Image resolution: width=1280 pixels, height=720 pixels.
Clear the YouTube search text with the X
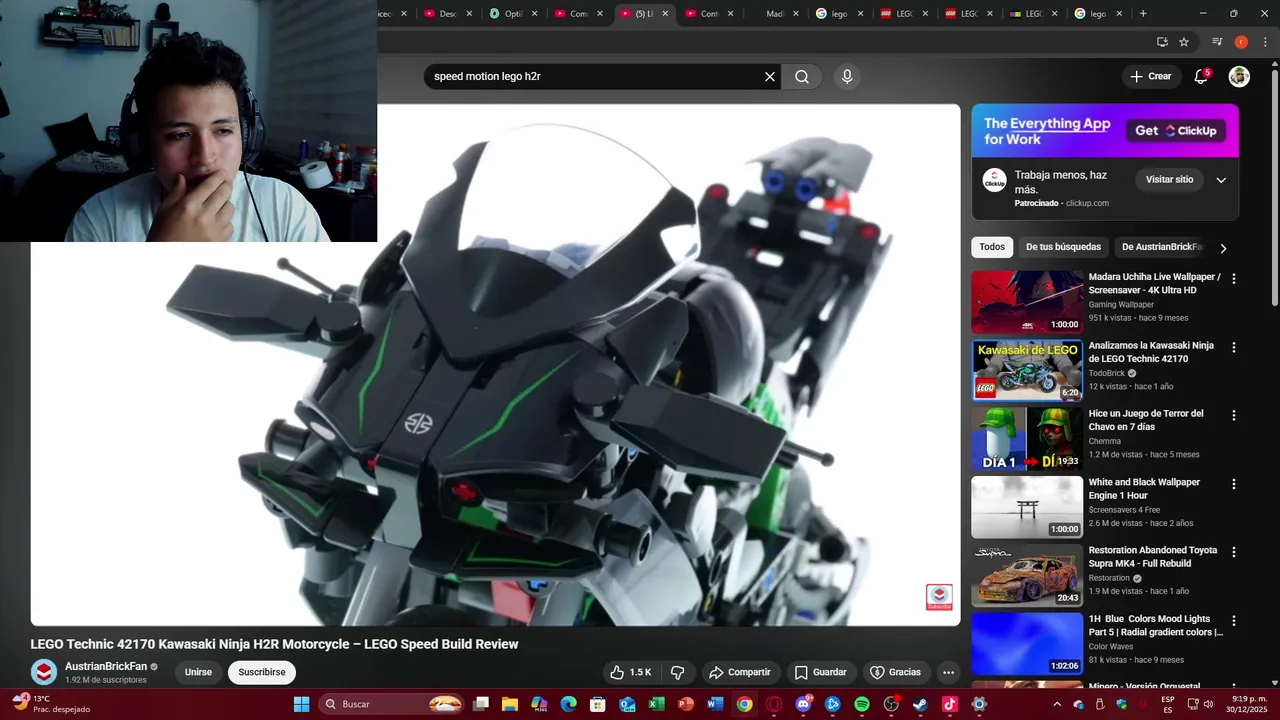pyautogui.click(x=770, y=77)
